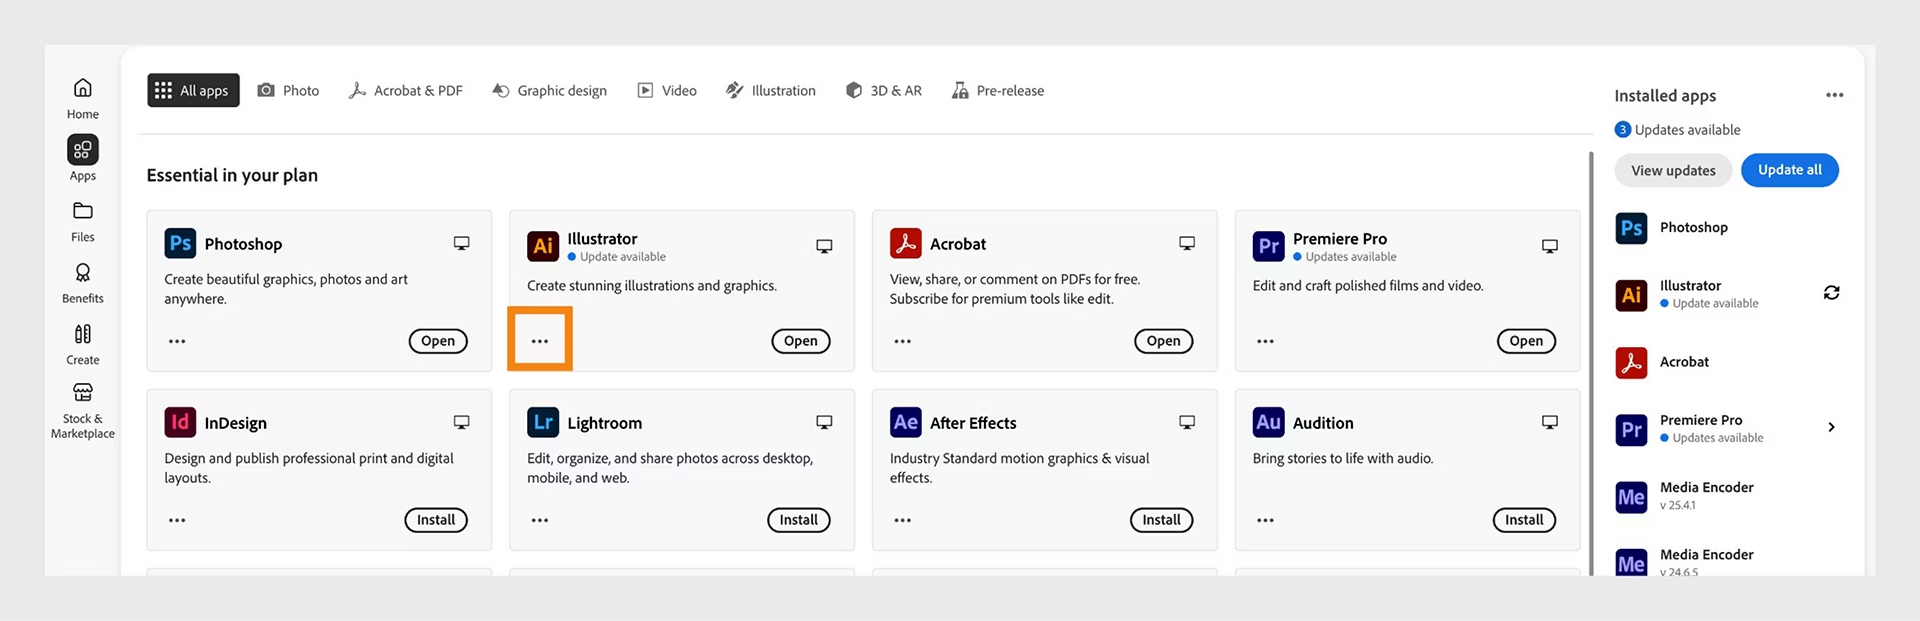Open Installed apps more options menu
This screenshot has width=1920, height=621.
coord(1834,96)
